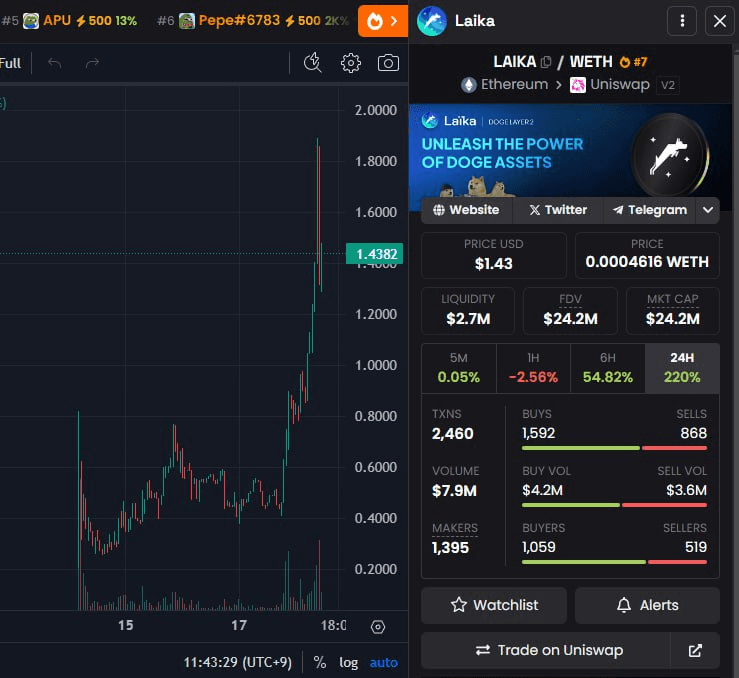Click the chart time zone settings target icon
739x678 pixels.
pyautogui.click(x=378, y=627)
